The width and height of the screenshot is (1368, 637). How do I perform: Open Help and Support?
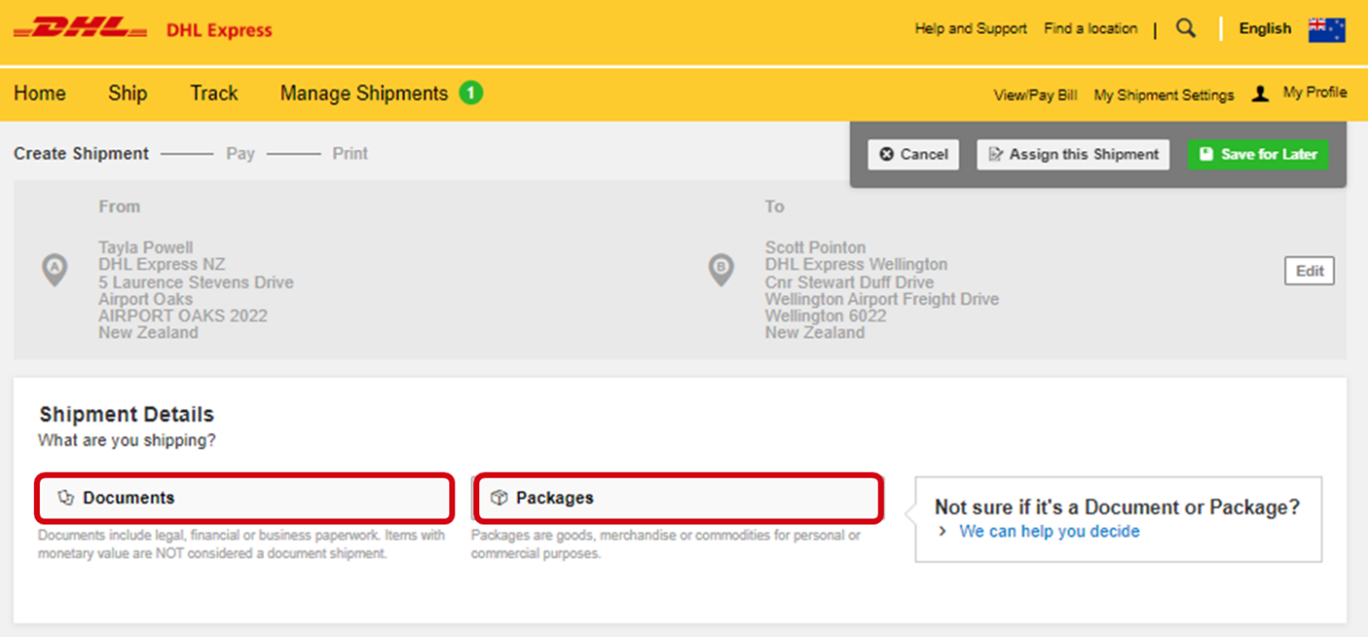pyautogui.click(x=971, y=28)
